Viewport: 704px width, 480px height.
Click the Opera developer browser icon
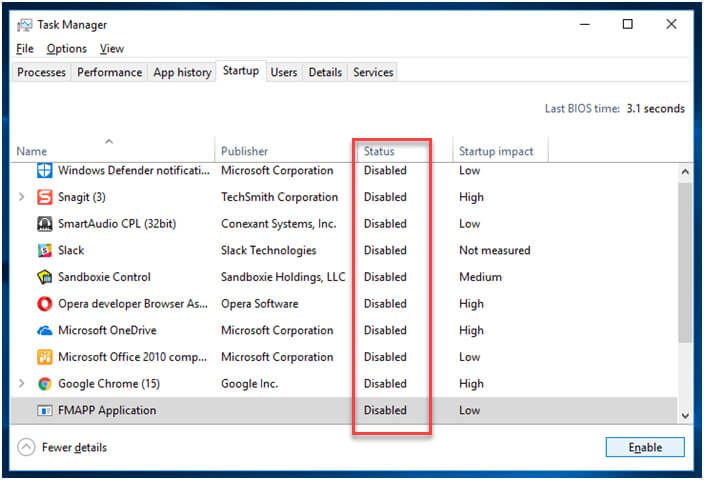(x=44, y=304)
